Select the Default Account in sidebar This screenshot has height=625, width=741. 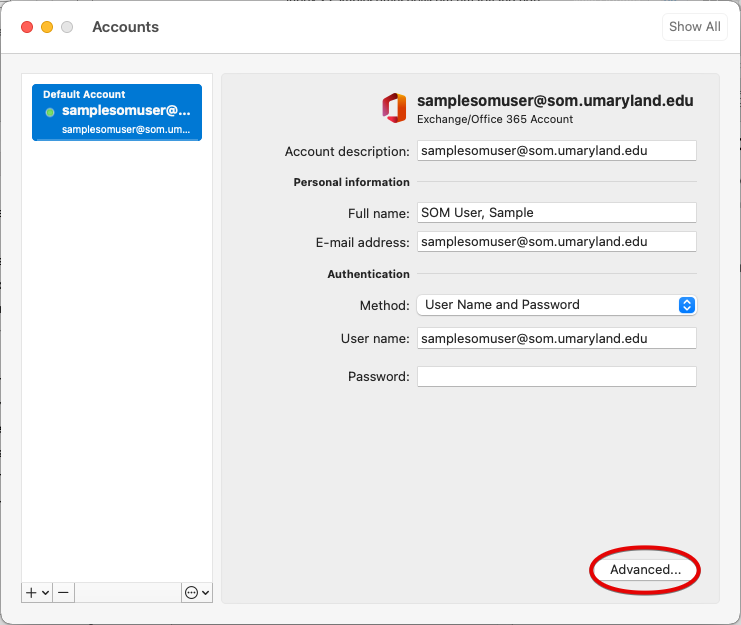pos(117,112)
